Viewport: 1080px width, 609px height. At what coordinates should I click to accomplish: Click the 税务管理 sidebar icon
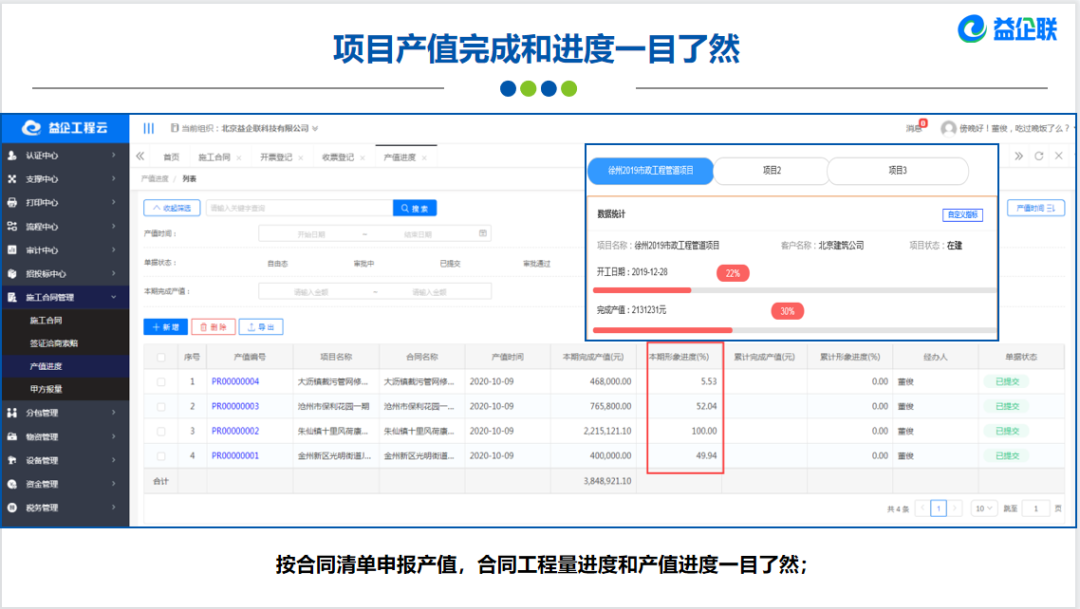tap(12, 508)
